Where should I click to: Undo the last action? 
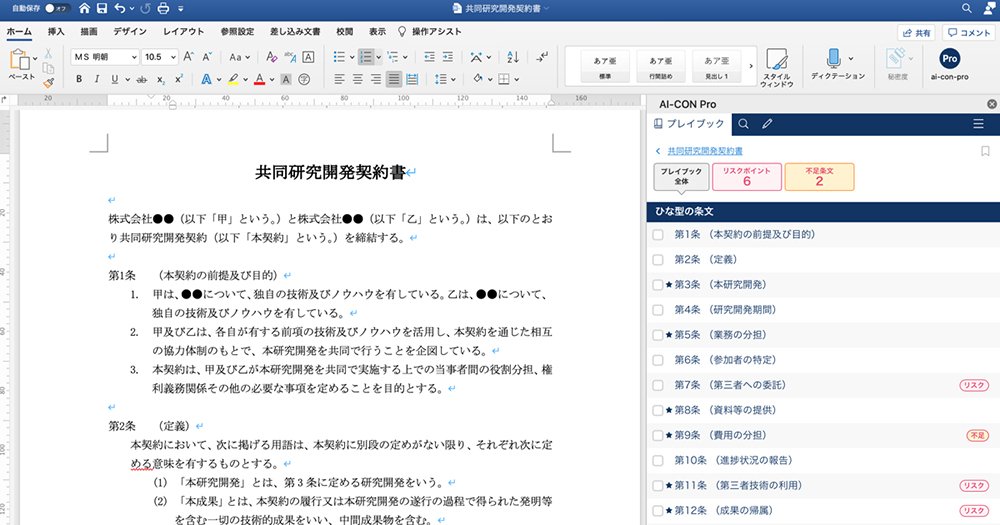point(120,8)
